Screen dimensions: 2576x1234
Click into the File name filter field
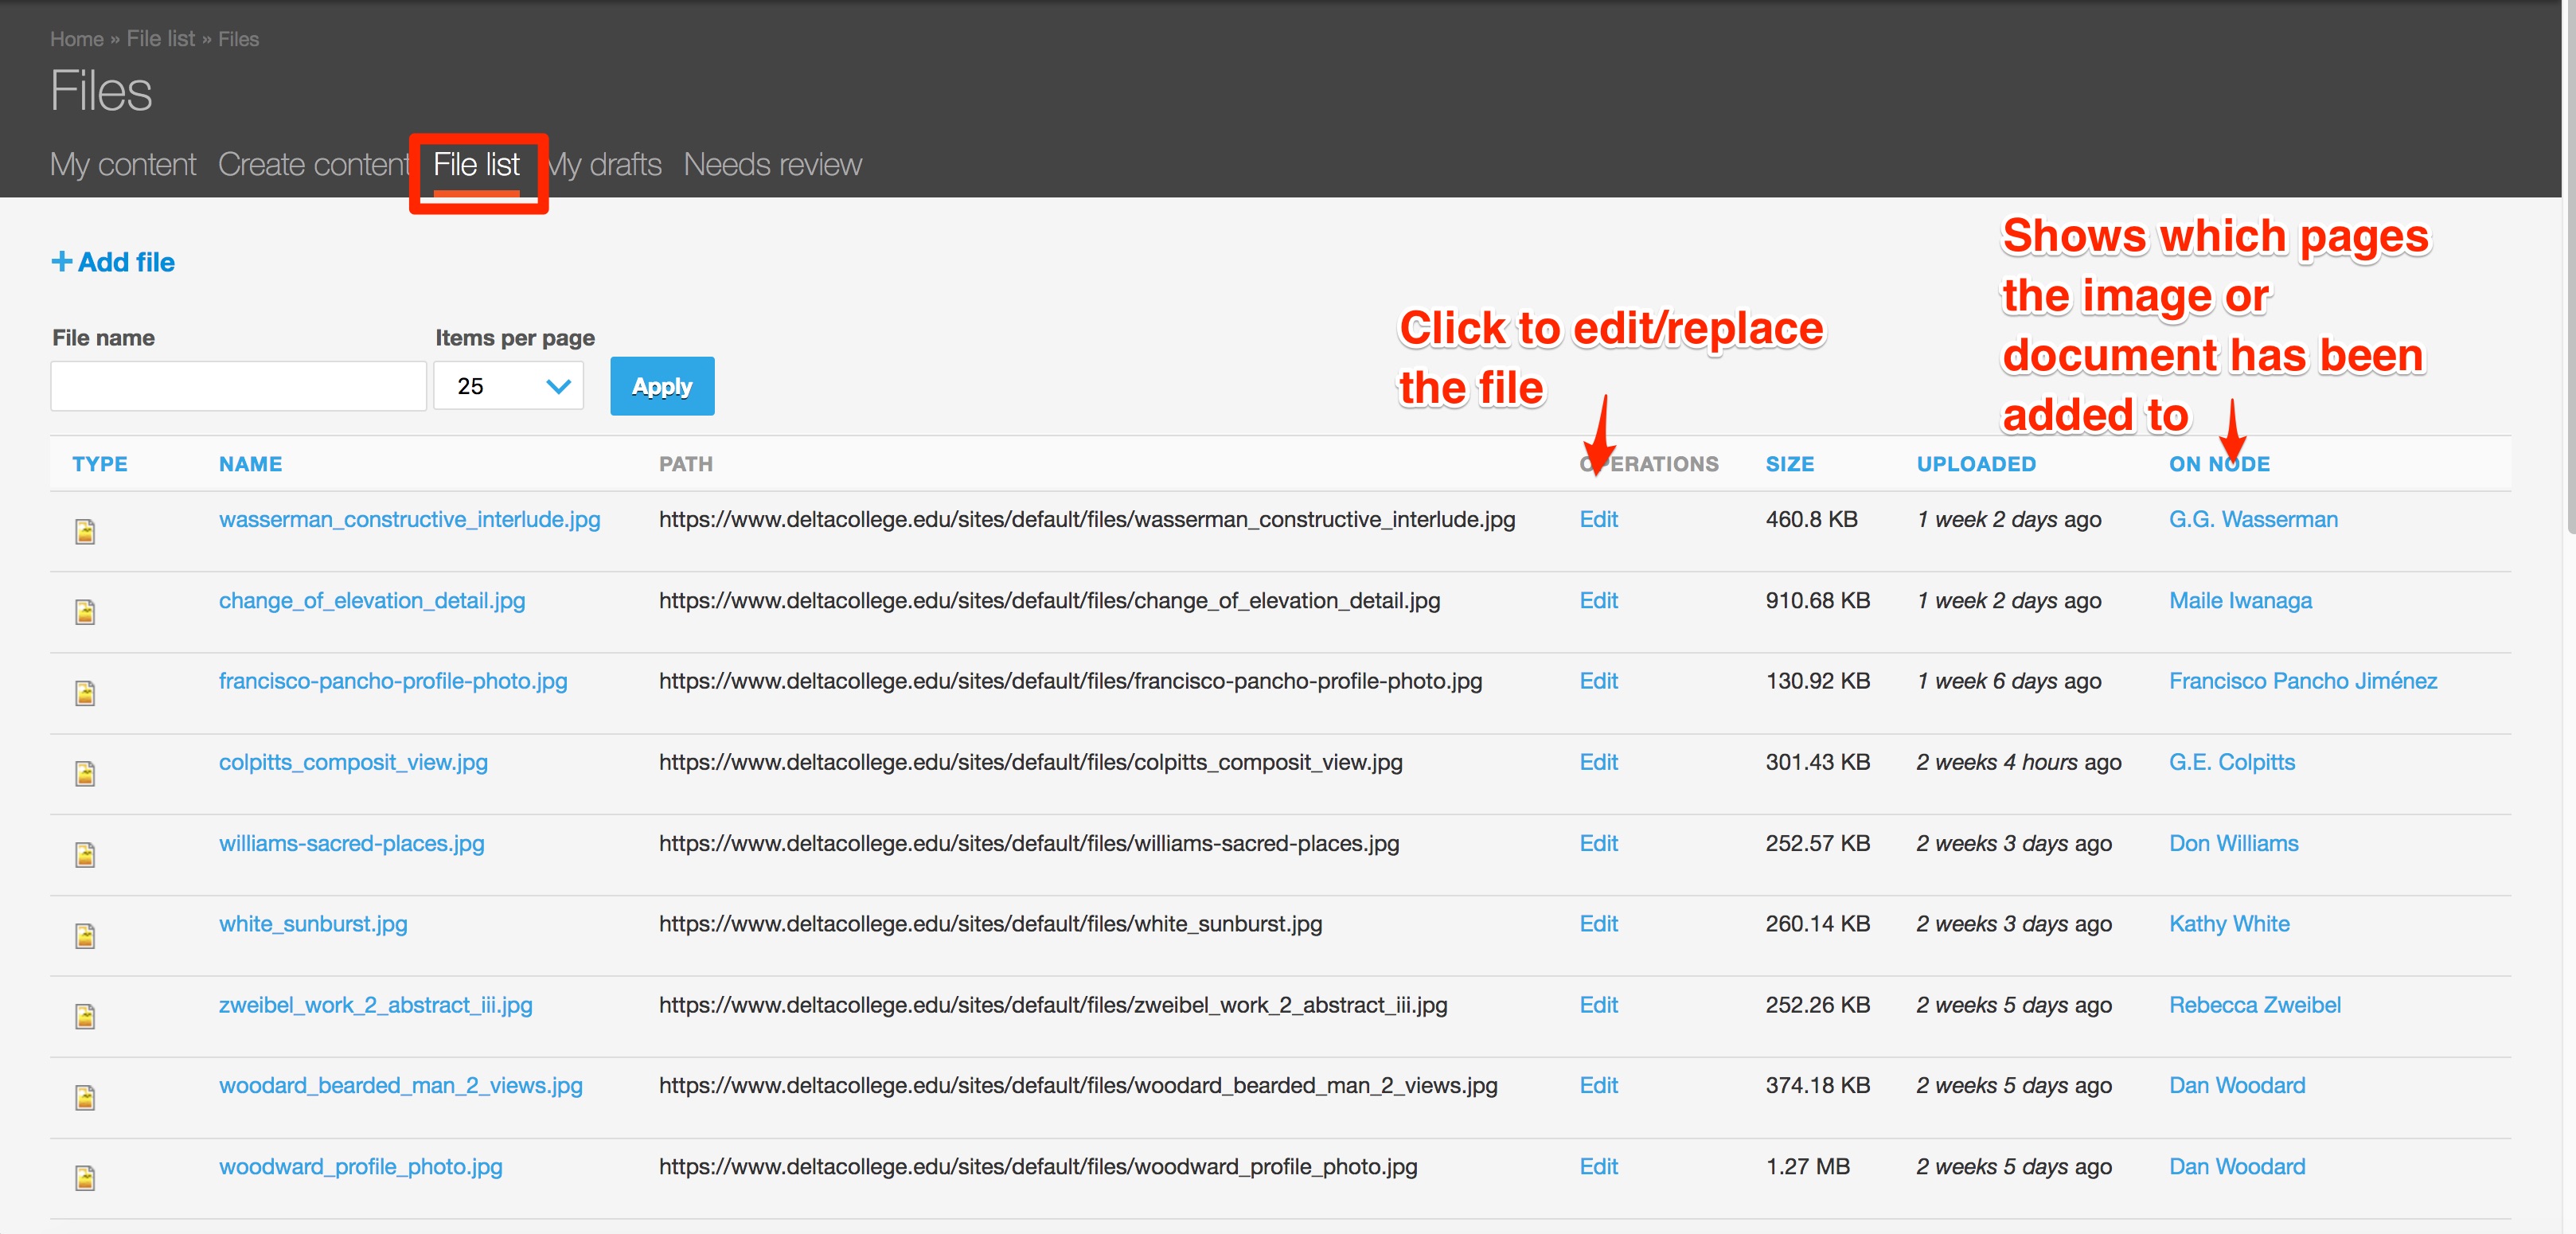238,386
